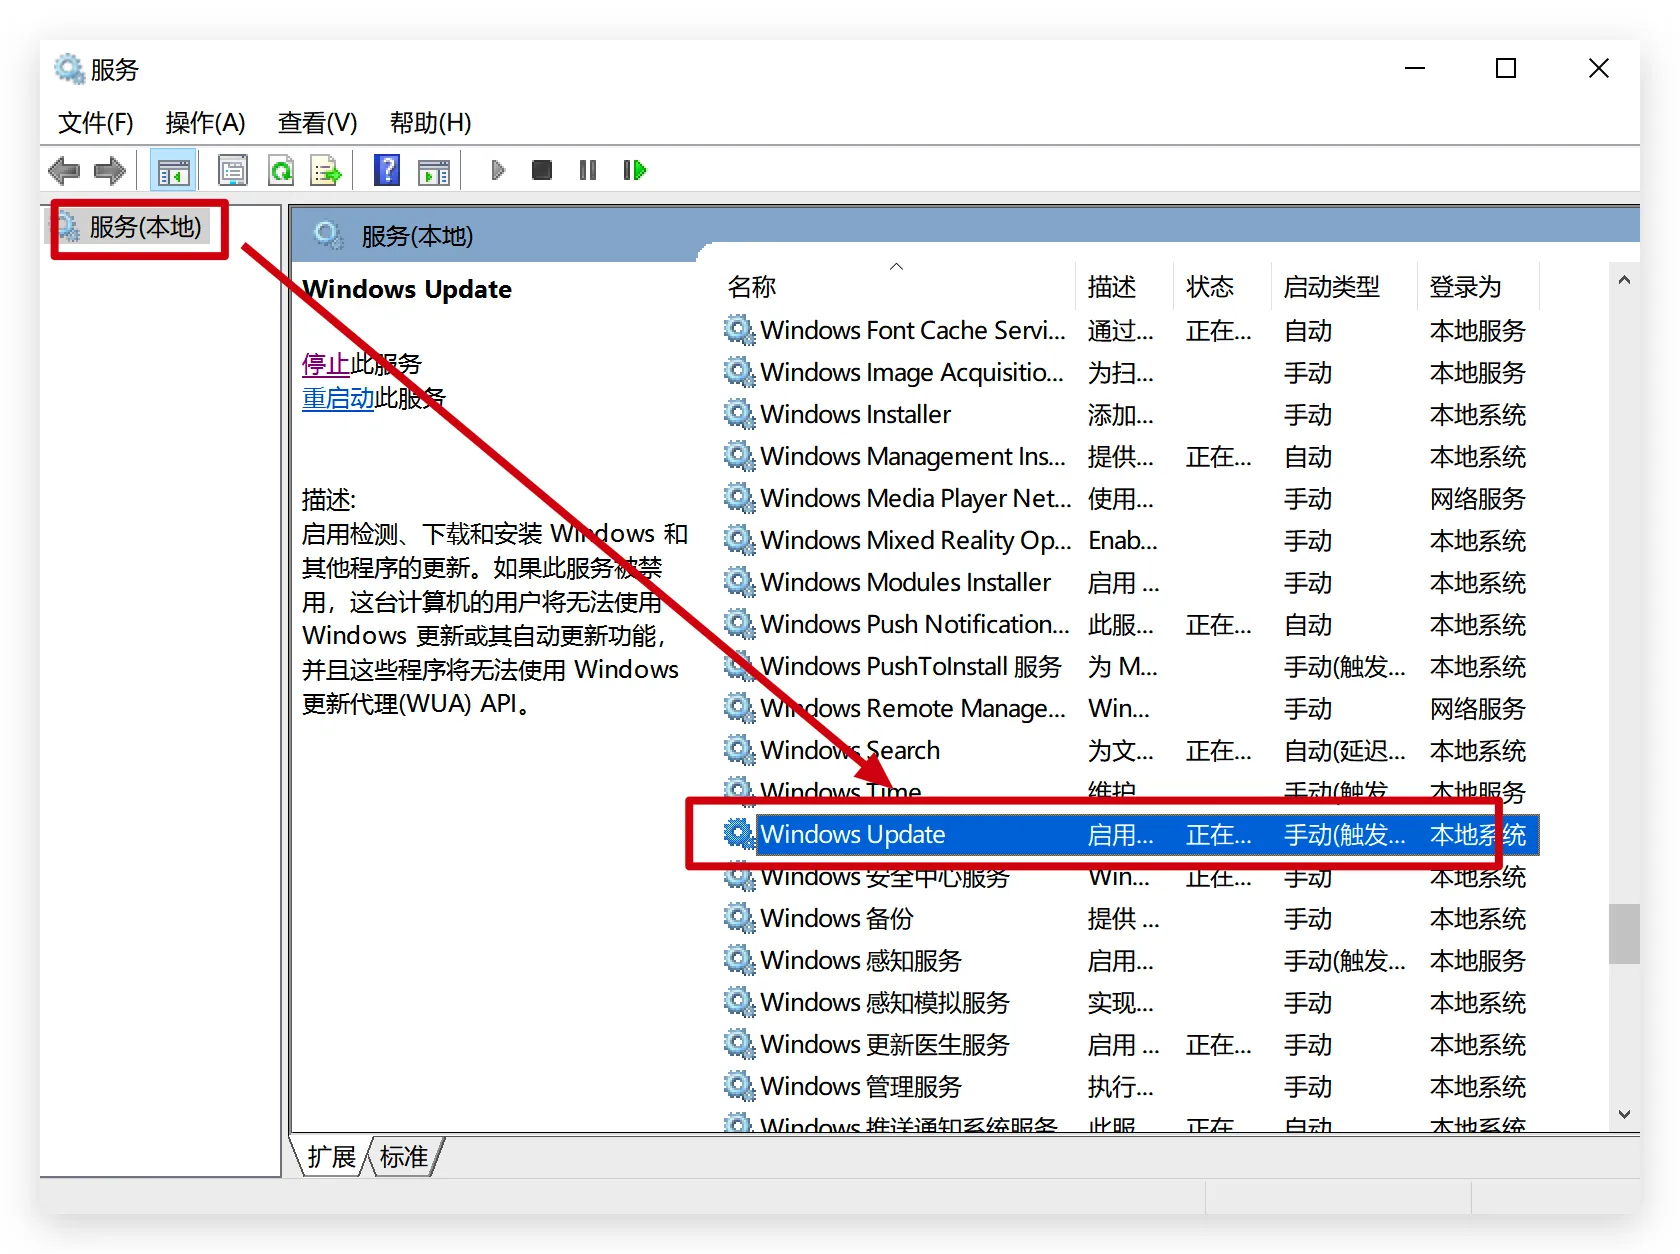Select the Windows Media Player Net... service

916,499
